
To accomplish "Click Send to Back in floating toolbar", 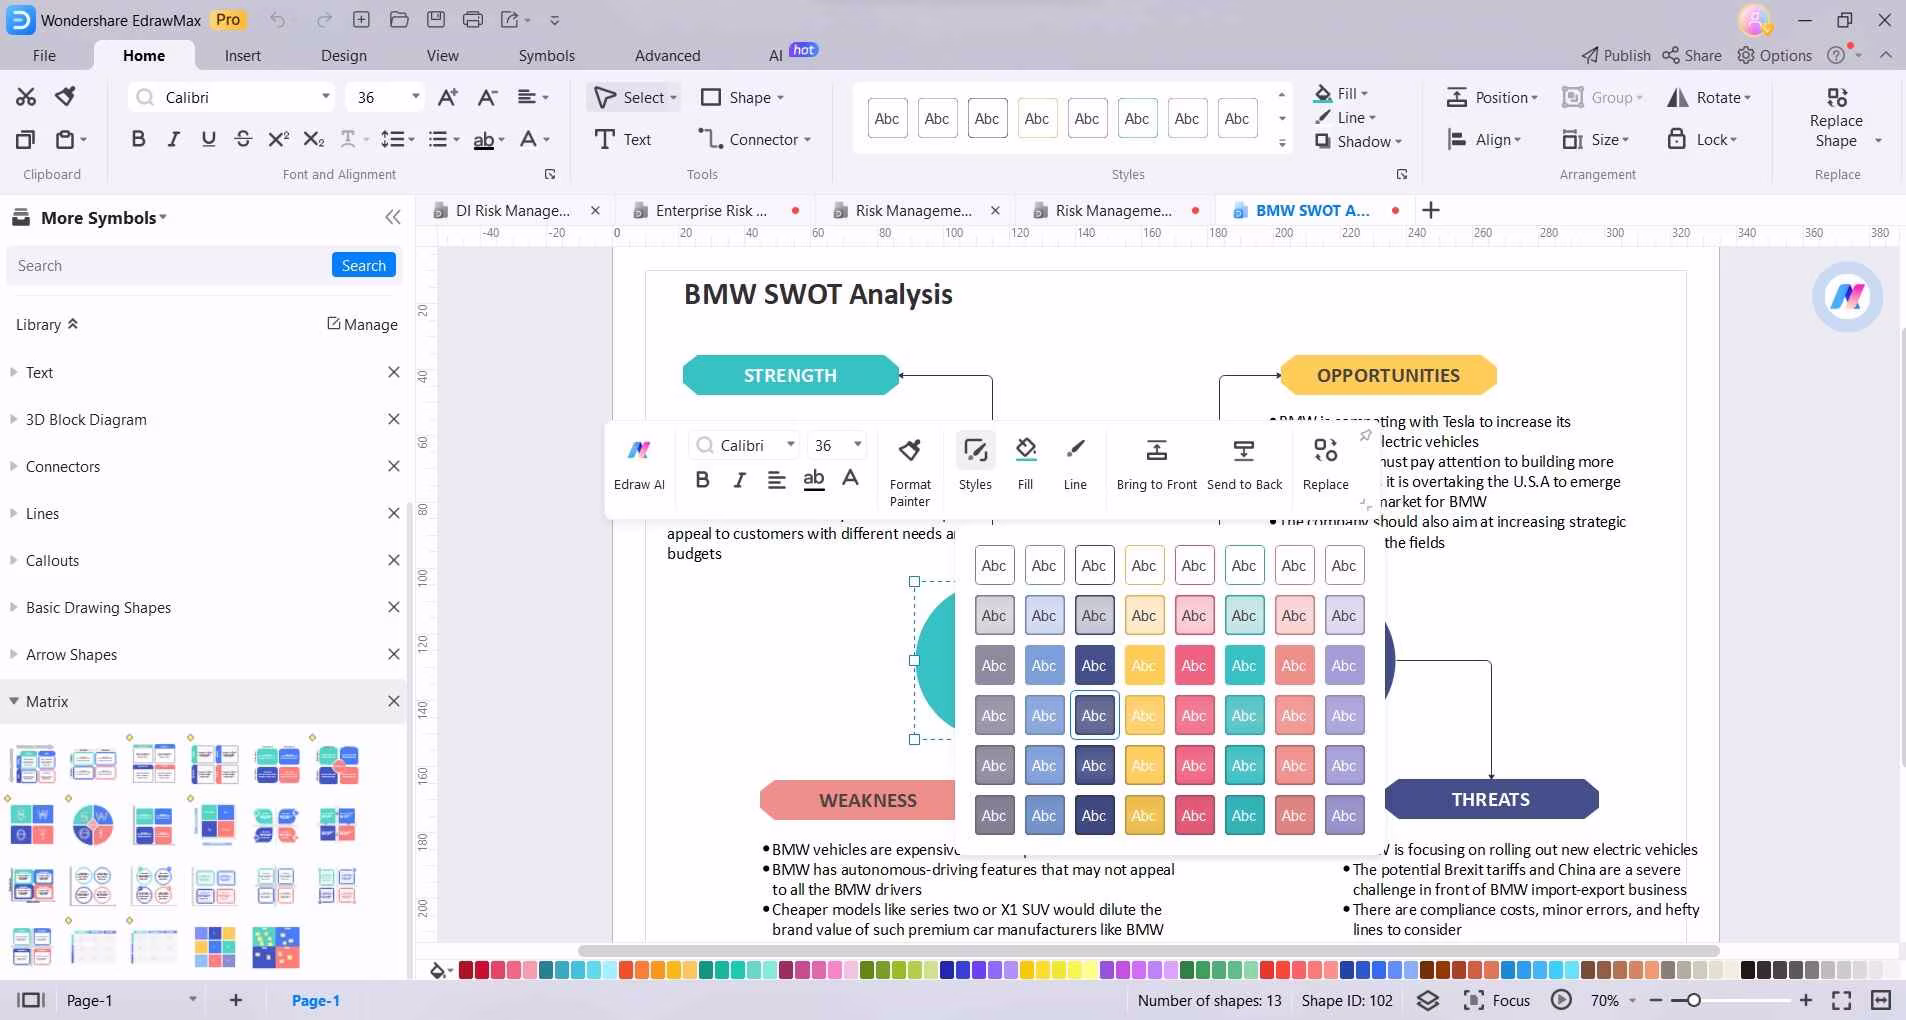I will click(x=1244, y=462).
